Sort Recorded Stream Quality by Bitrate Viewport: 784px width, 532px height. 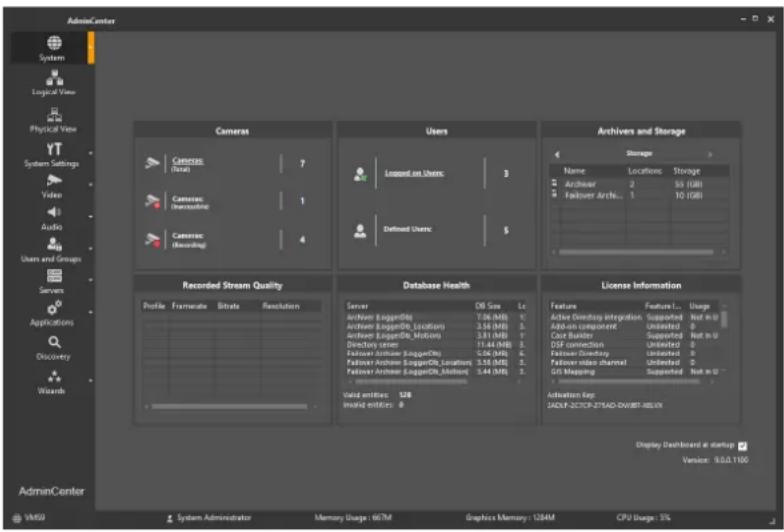pyautogui.click(x=228, y=306)
